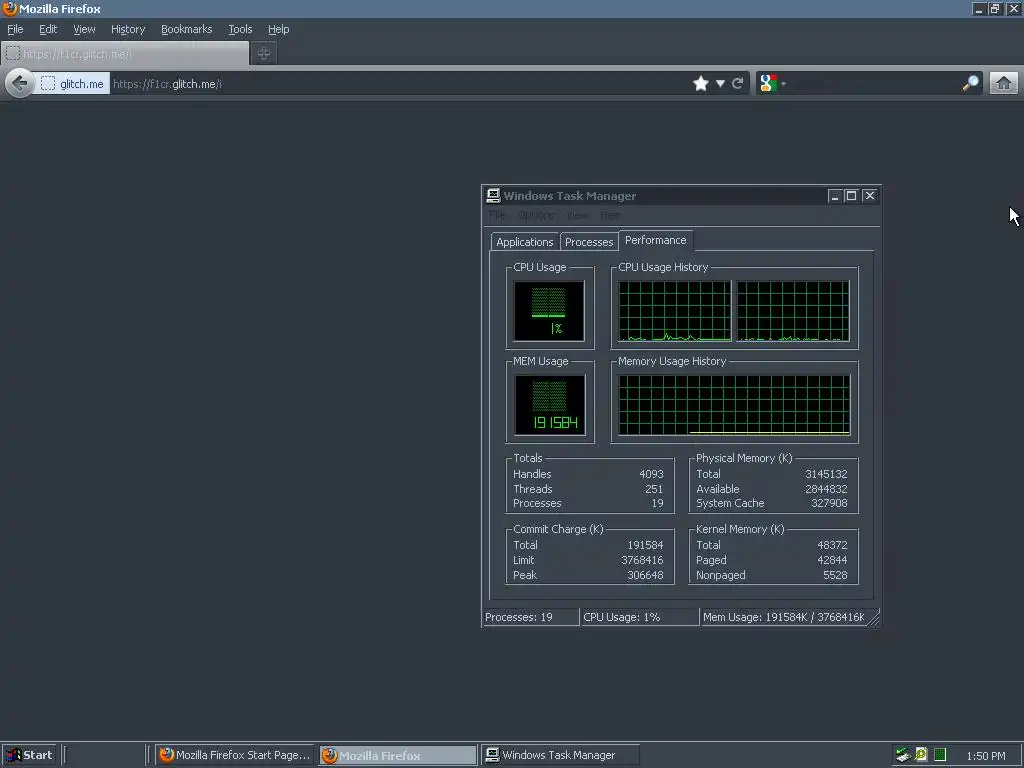Minimize the Windows Task Manager window
Screen dimensions: 1024x768
(x=835, y=196)
